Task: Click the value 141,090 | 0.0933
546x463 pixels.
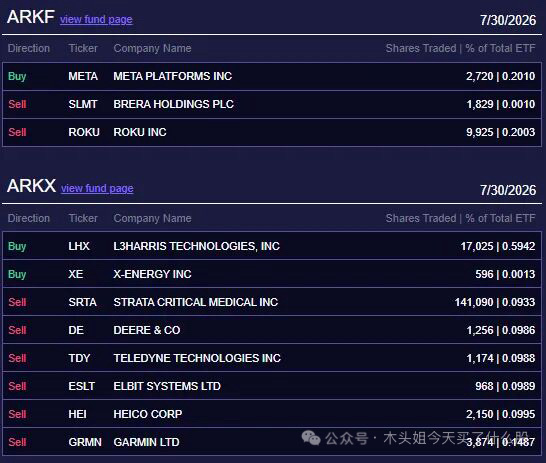Action: [x=495, y=302]
